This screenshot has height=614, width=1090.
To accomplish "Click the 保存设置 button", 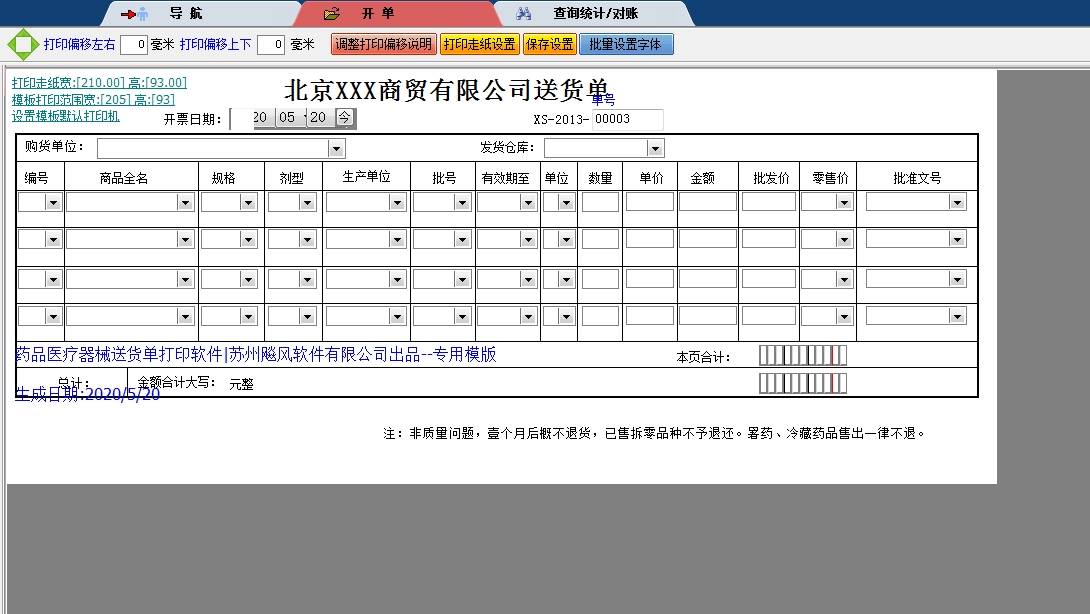I will point(548,44).
